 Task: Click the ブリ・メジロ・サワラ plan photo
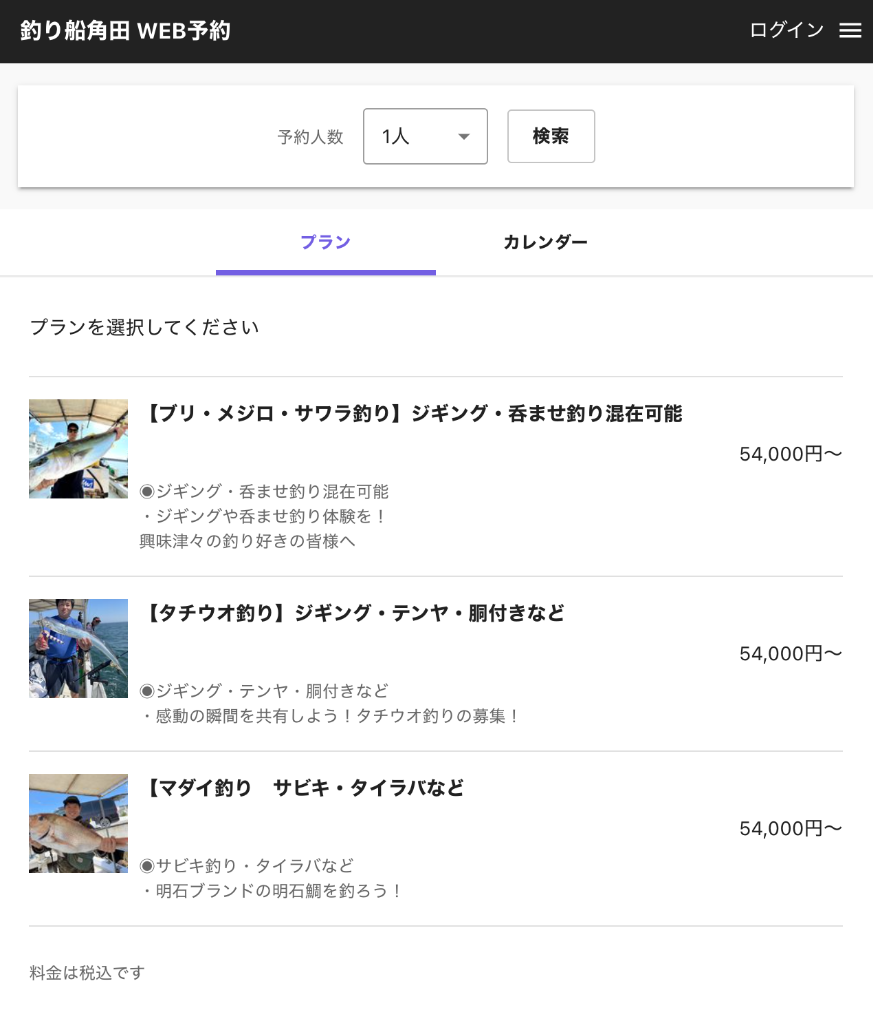click(x=78, y=449)
